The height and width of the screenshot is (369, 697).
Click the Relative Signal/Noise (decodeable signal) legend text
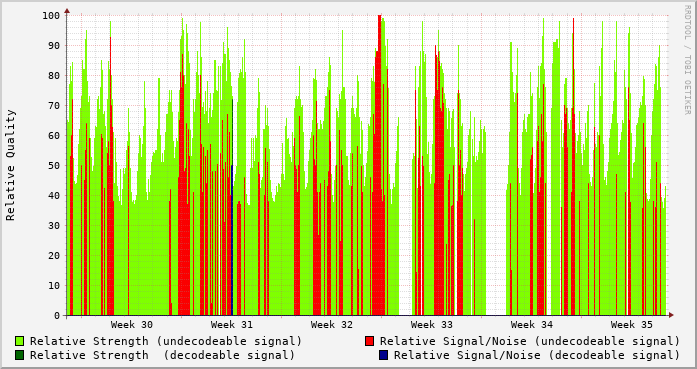(537, 355)
